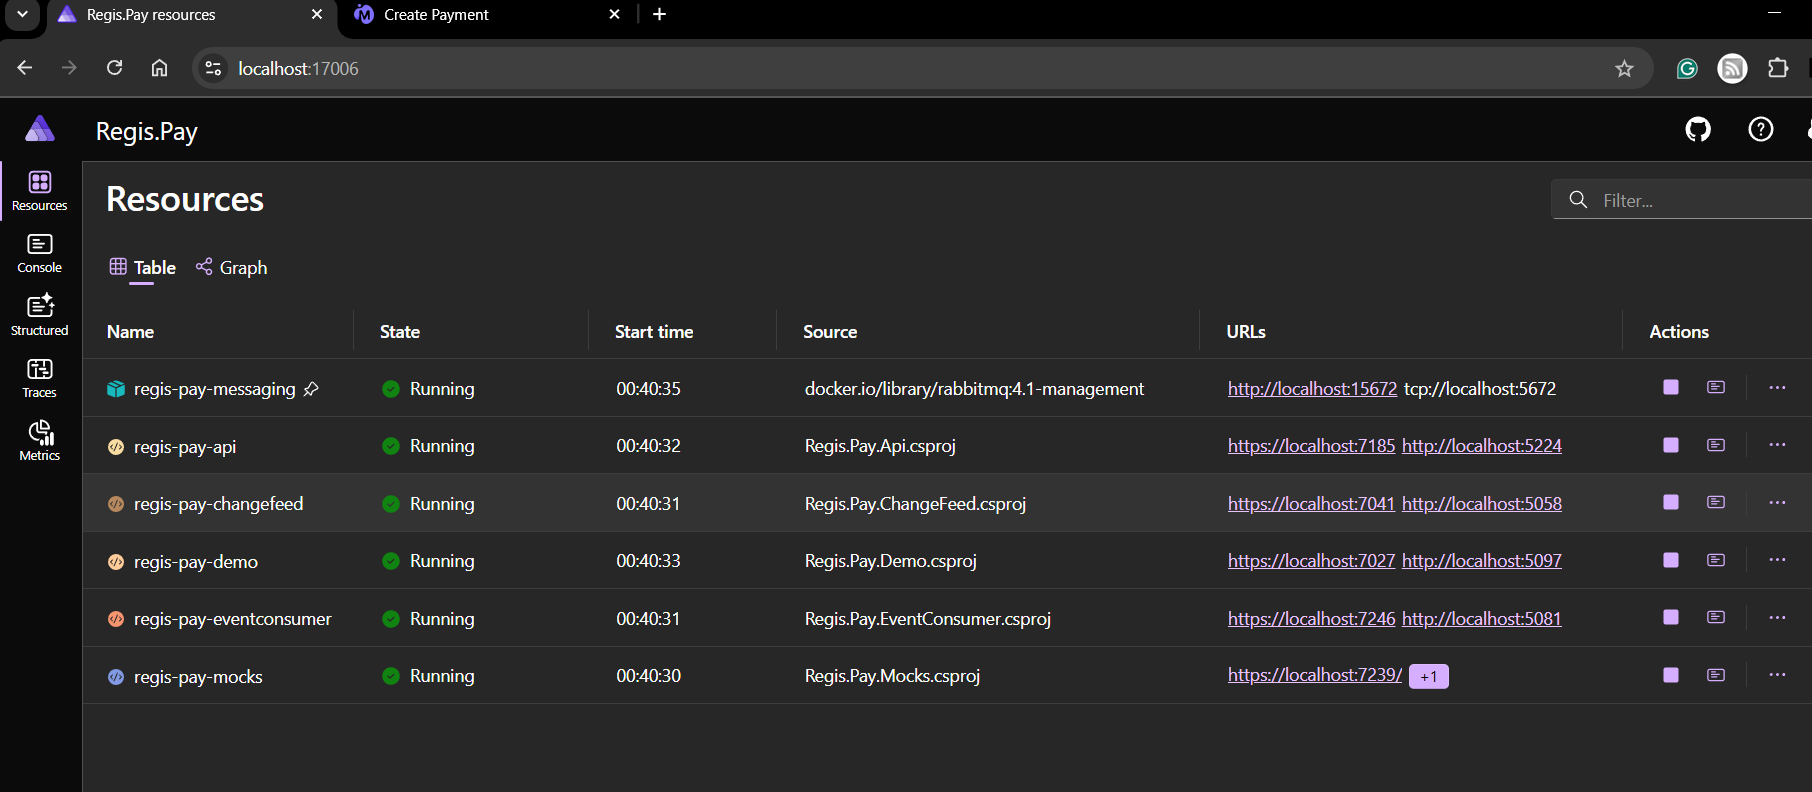Open the GitHub repository icon
This screenshot has height=792, width=1812.
1698,130
